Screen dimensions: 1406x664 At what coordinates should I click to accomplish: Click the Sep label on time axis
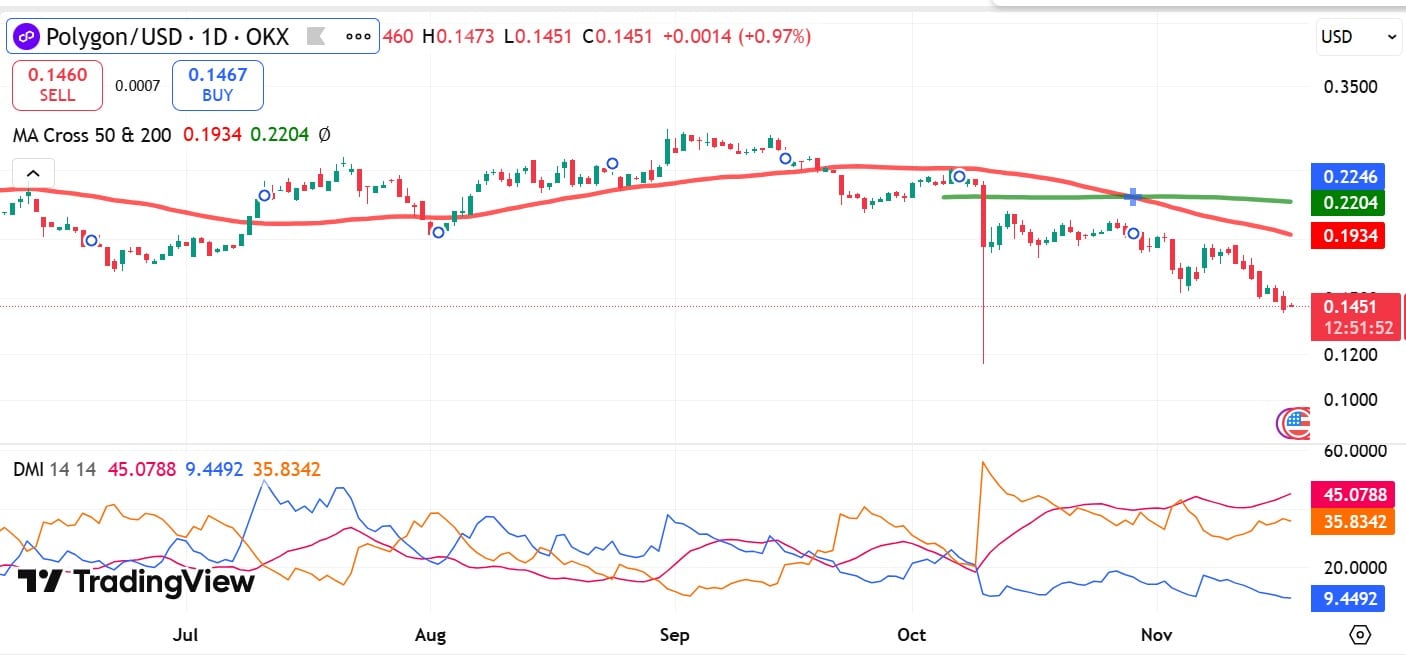point(675,635)
